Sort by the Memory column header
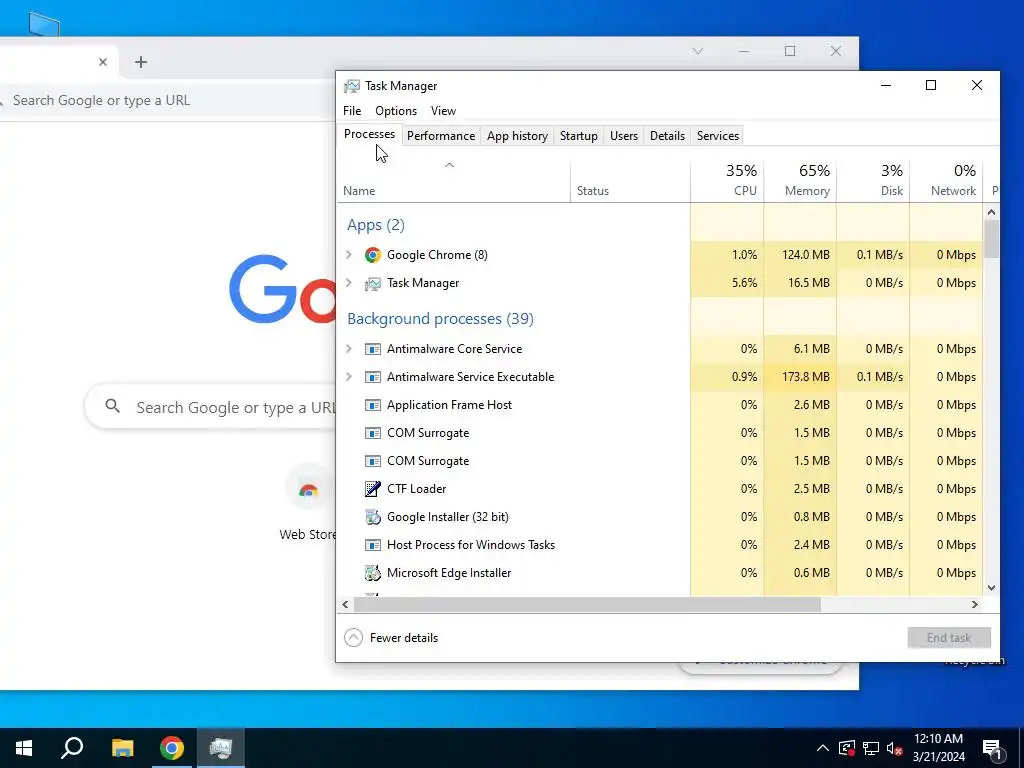Image resolution: width=1024 pixels, height=768 pixels. click(x=800, y=181)
